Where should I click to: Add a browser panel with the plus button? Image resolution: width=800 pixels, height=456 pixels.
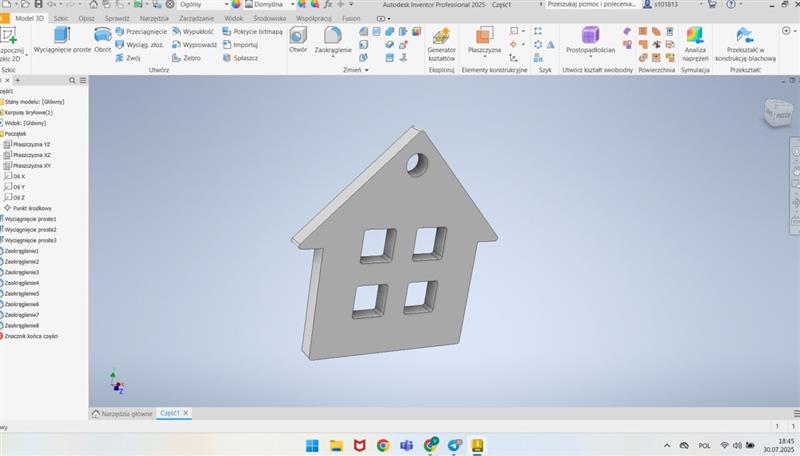(x=17, y=81)
